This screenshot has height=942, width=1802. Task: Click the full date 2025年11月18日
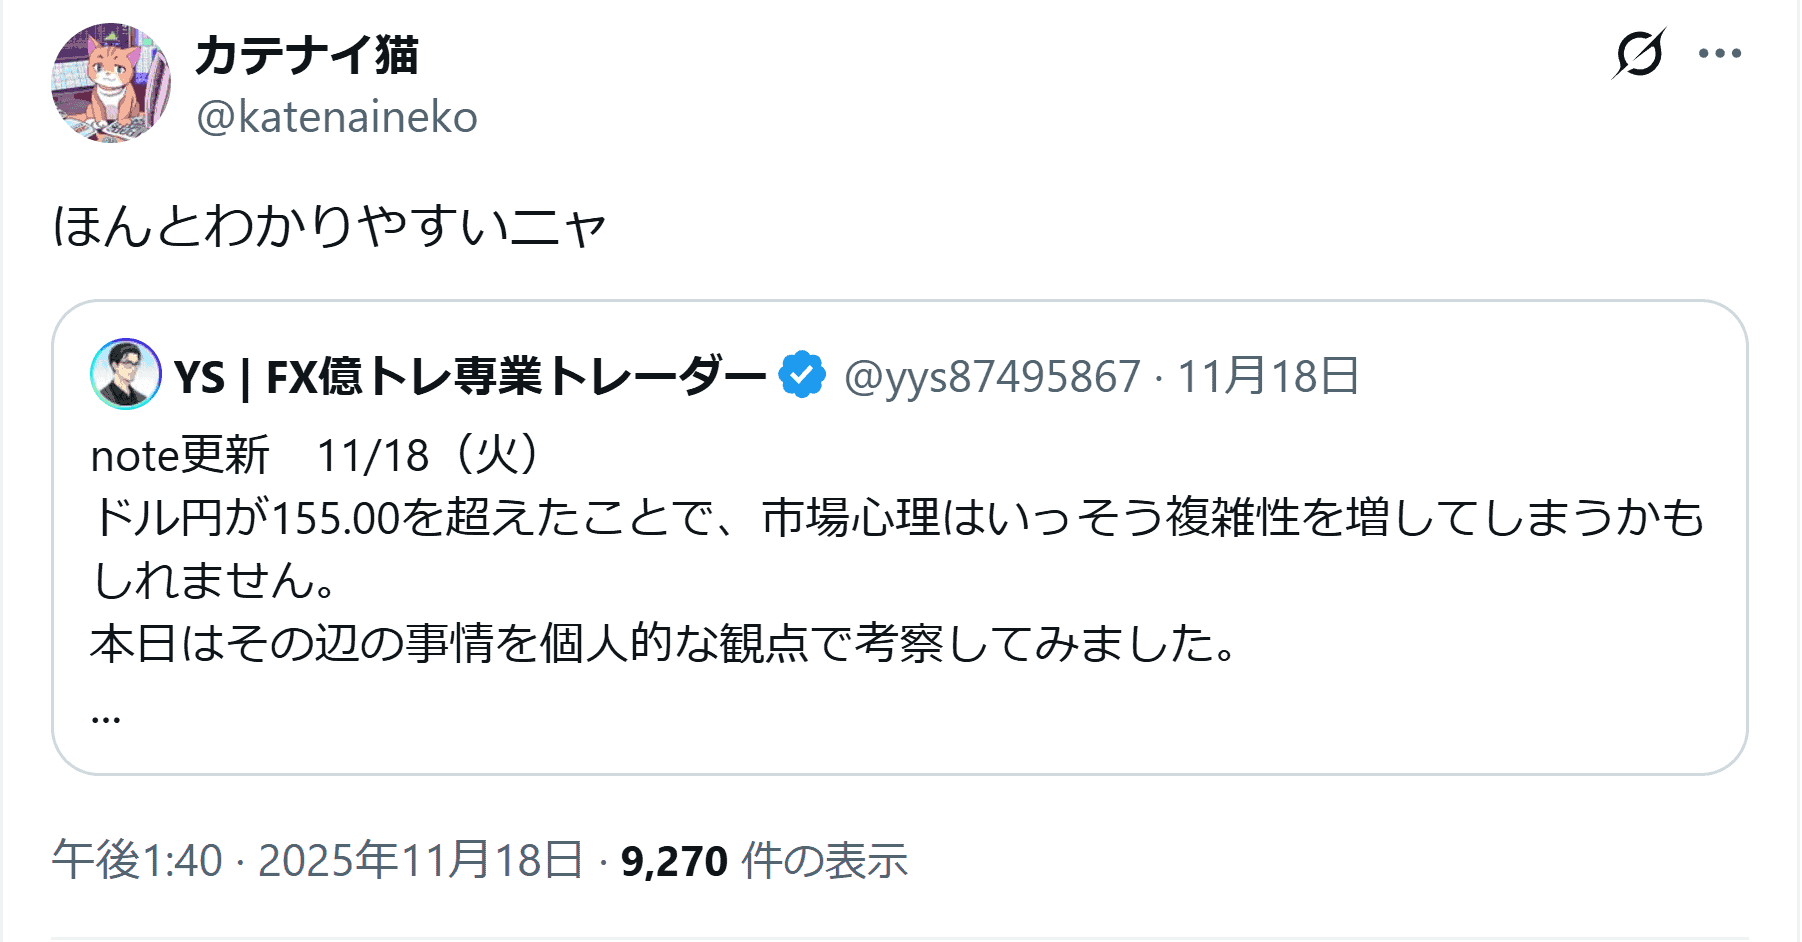(x=420, y=861)
